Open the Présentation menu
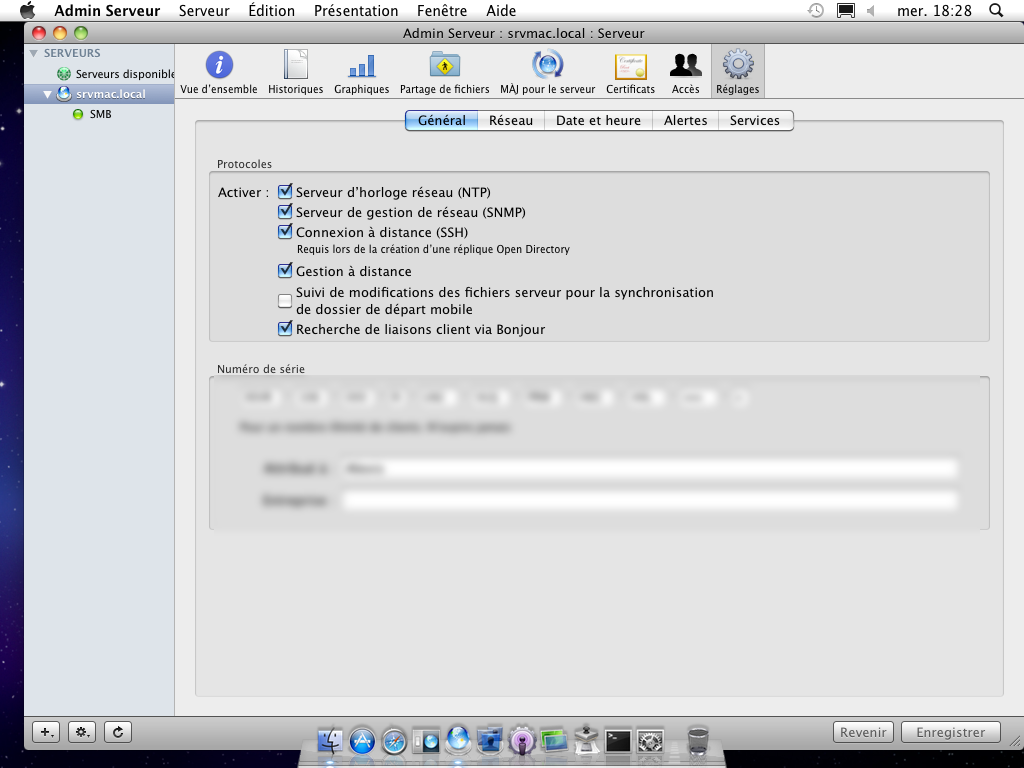1024x768 pixels. coord(355,11)
